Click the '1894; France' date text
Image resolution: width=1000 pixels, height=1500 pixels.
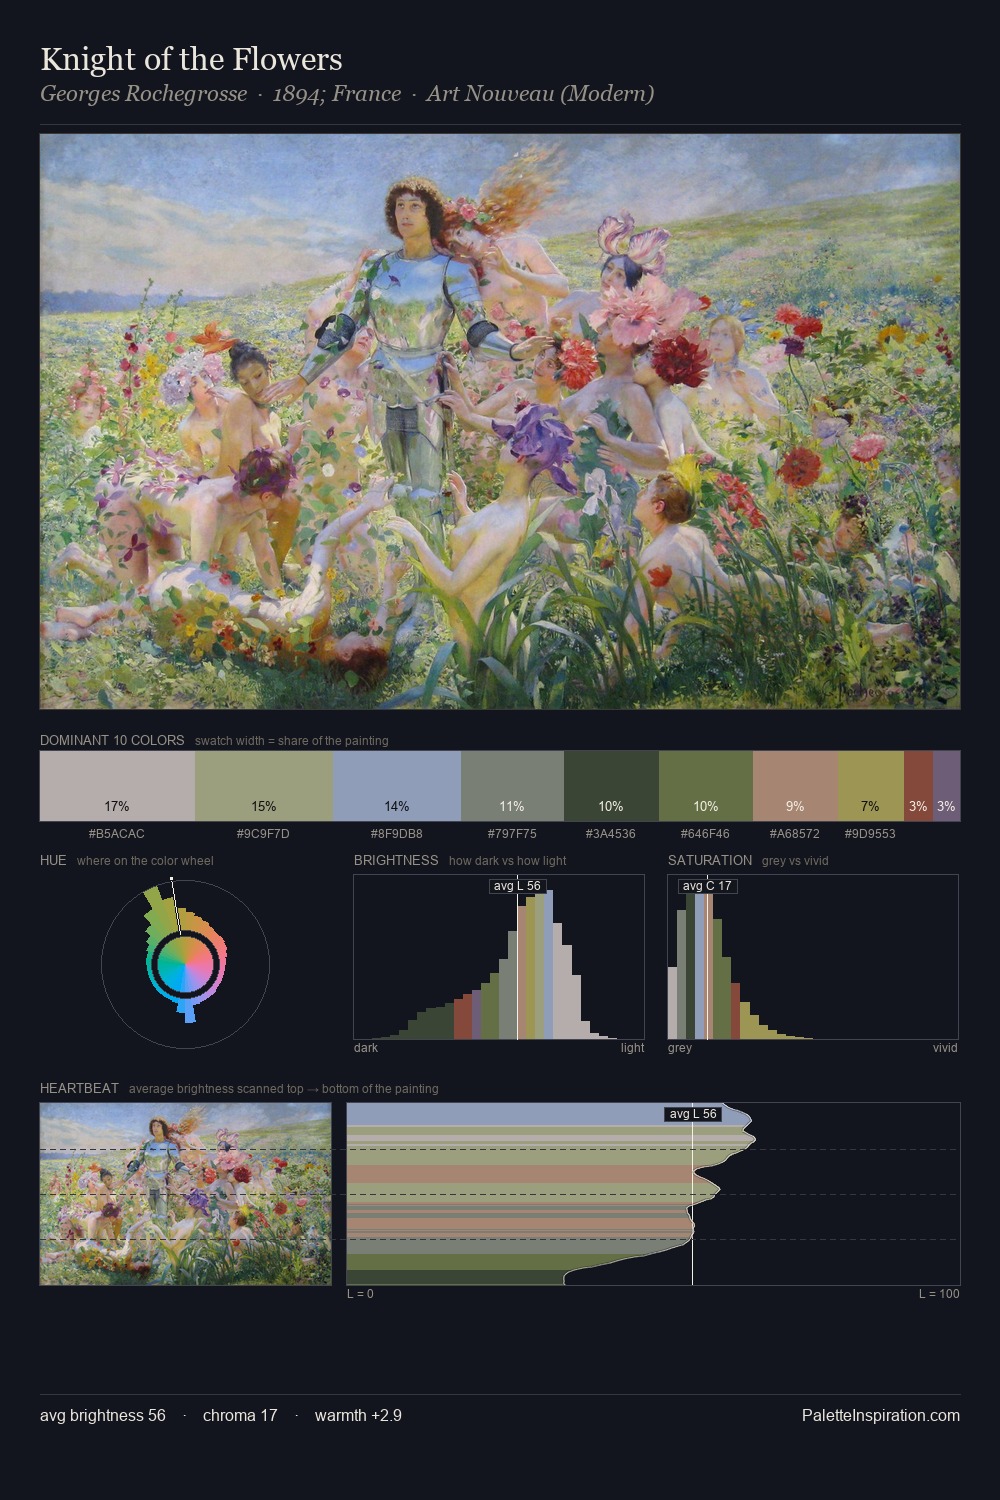337,94
